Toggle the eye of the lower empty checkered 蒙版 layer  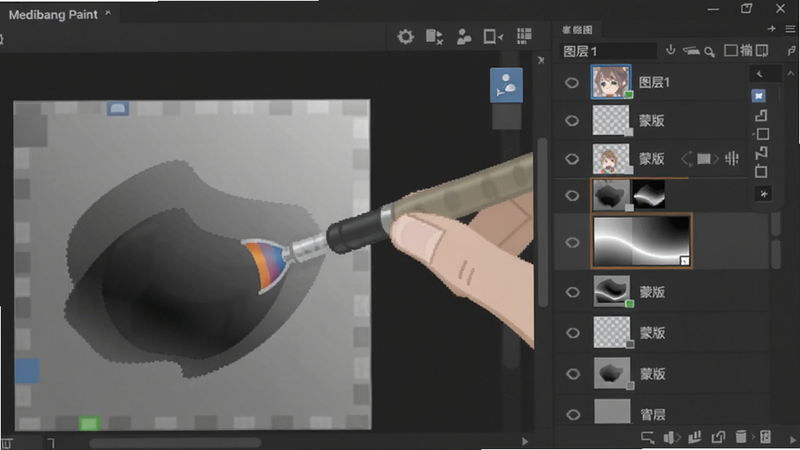pyautogui.click(x=572, y=333)
